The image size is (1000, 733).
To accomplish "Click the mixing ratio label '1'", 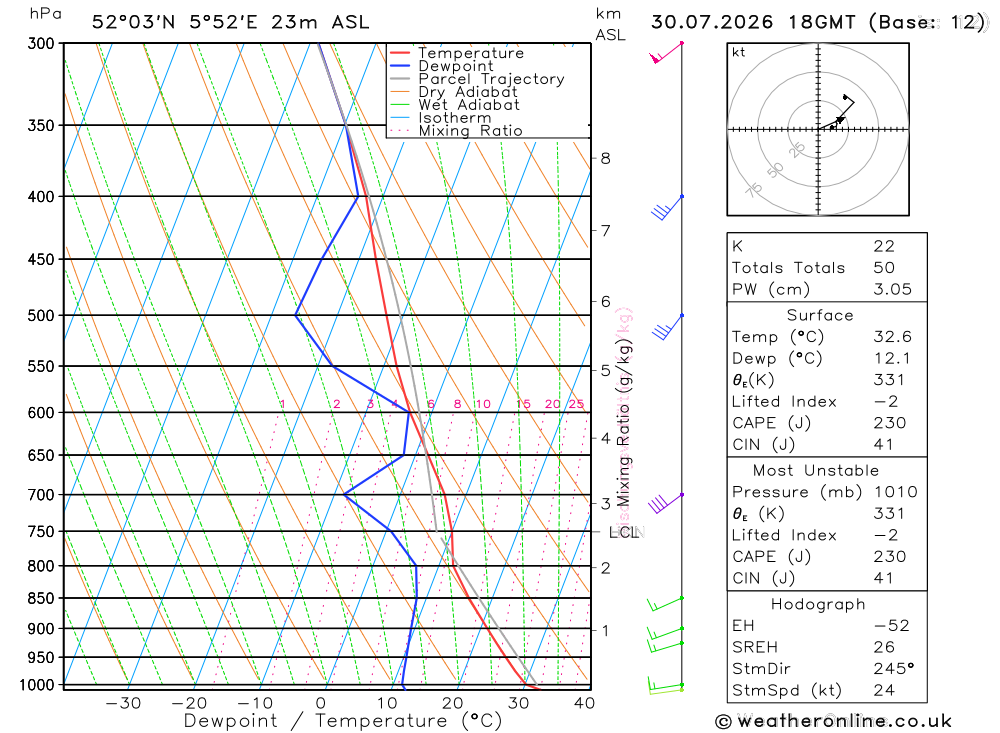I will point(283,404).
